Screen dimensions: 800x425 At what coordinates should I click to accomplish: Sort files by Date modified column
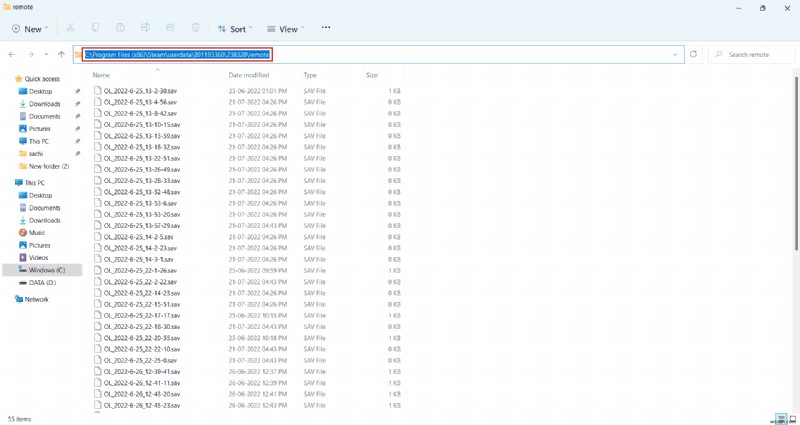(x=248, y=75)
